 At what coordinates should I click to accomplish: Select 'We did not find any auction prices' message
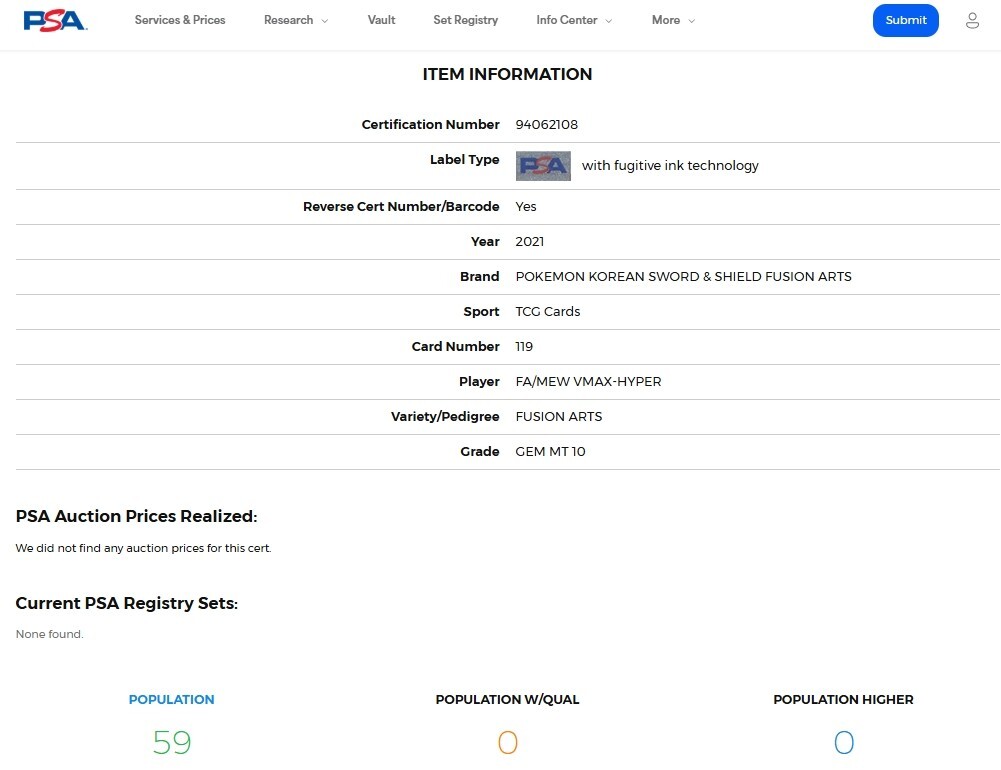(143, 548)
